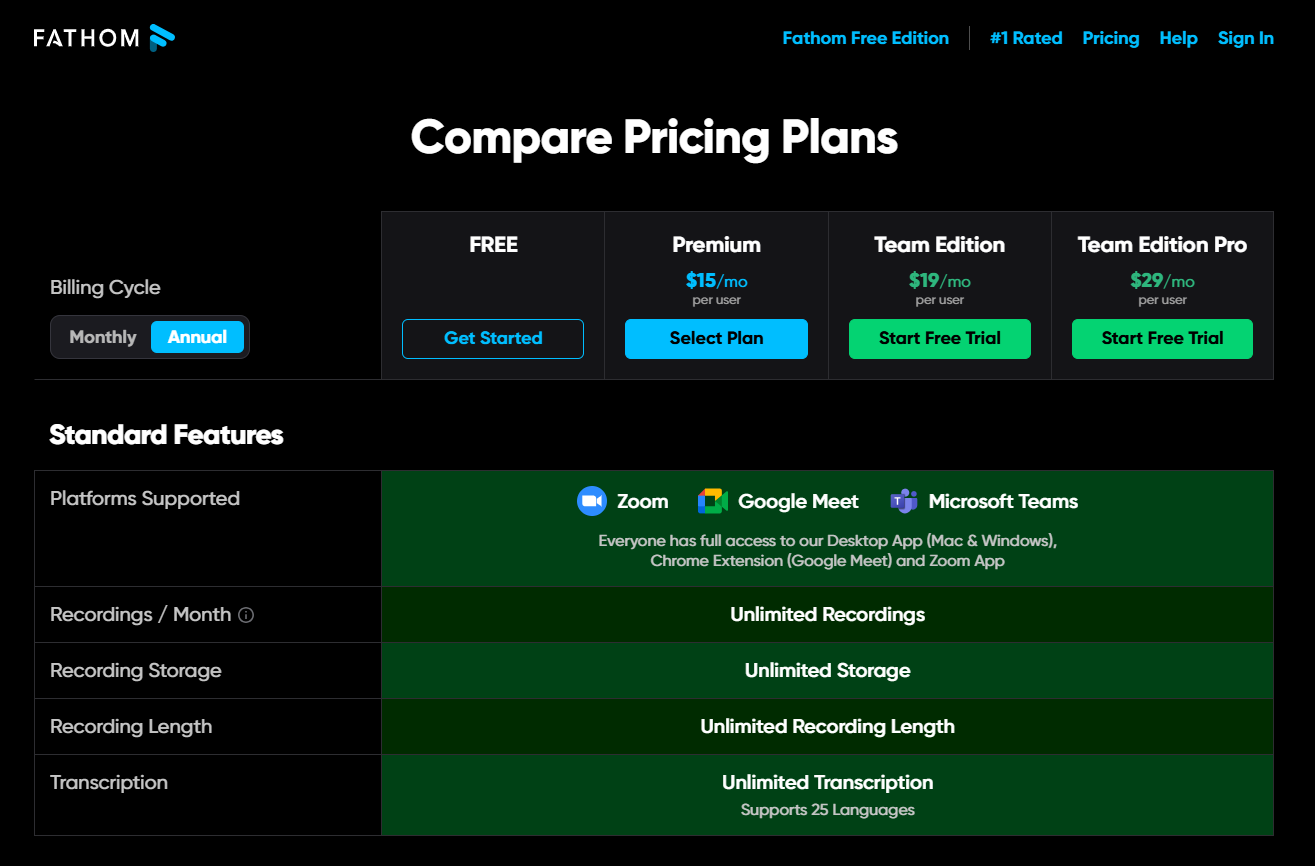Click the Team Edition plan title

[939, 245]
